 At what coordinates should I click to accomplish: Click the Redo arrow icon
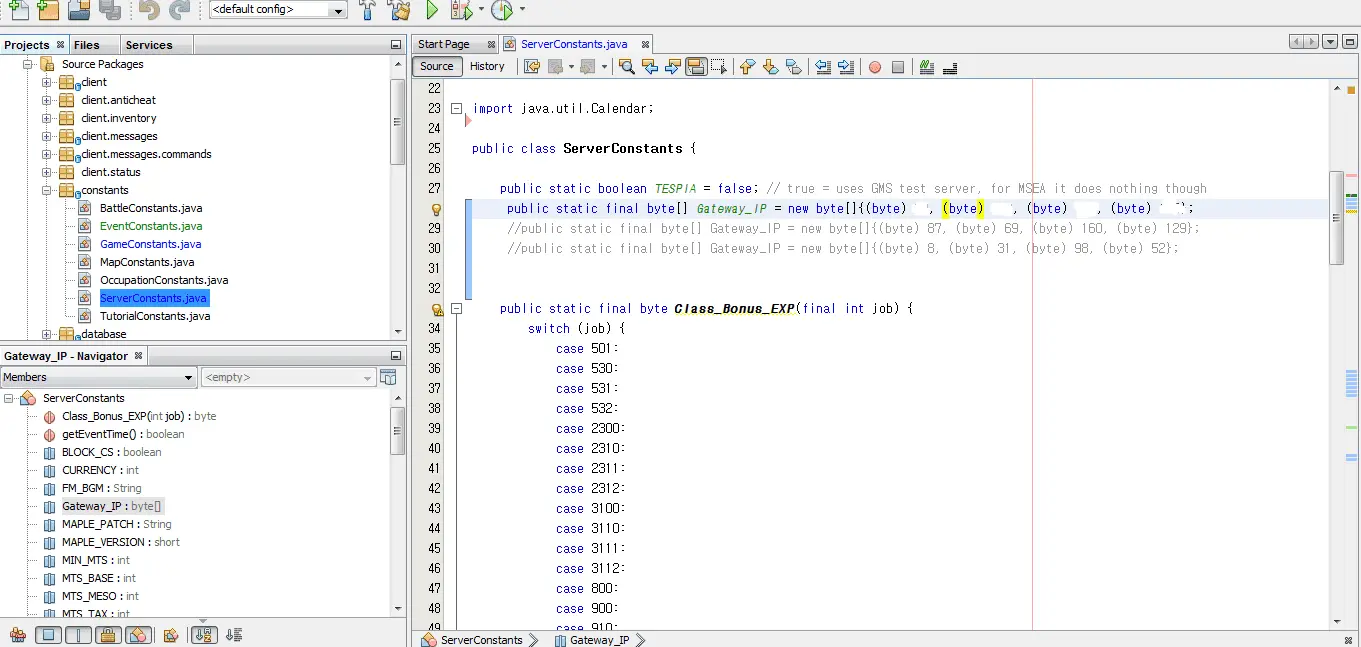pyautogui.click(x=179, y=10)
